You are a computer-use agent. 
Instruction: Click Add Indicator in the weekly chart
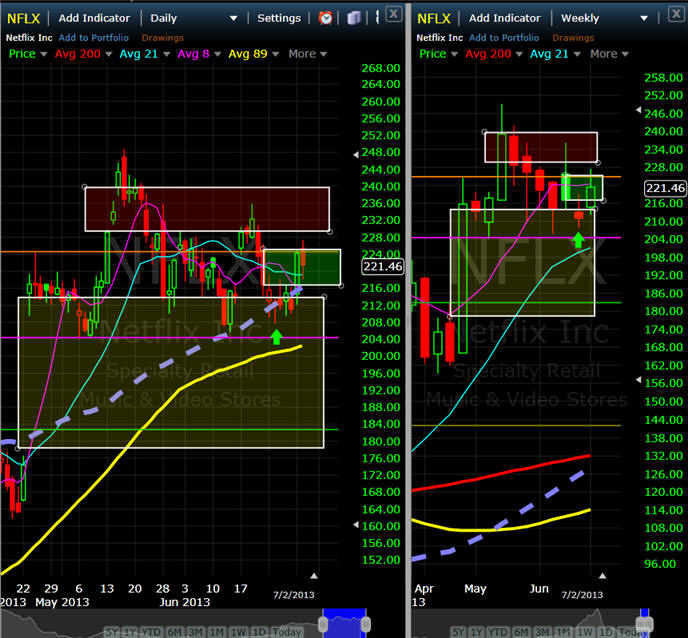506,18
